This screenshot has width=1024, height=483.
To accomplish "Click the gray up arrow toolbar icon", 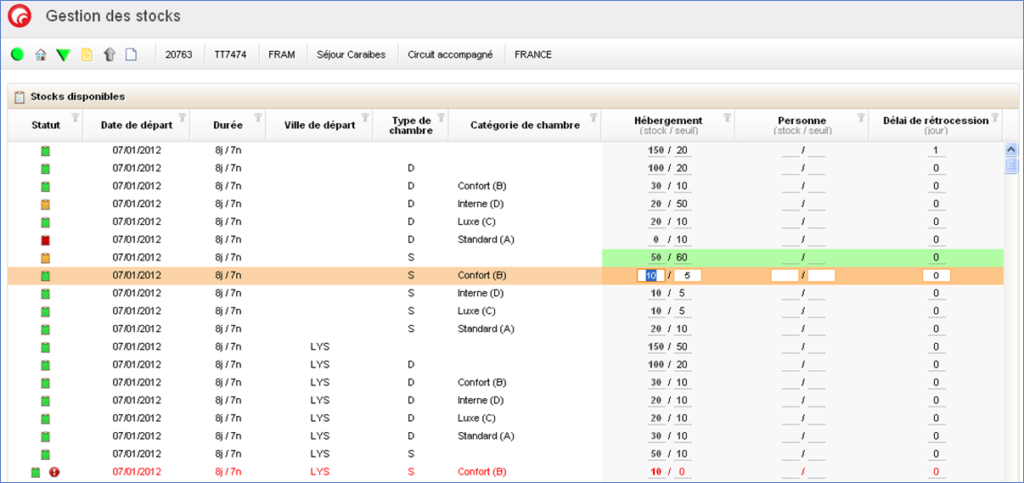I will [109, 54].
